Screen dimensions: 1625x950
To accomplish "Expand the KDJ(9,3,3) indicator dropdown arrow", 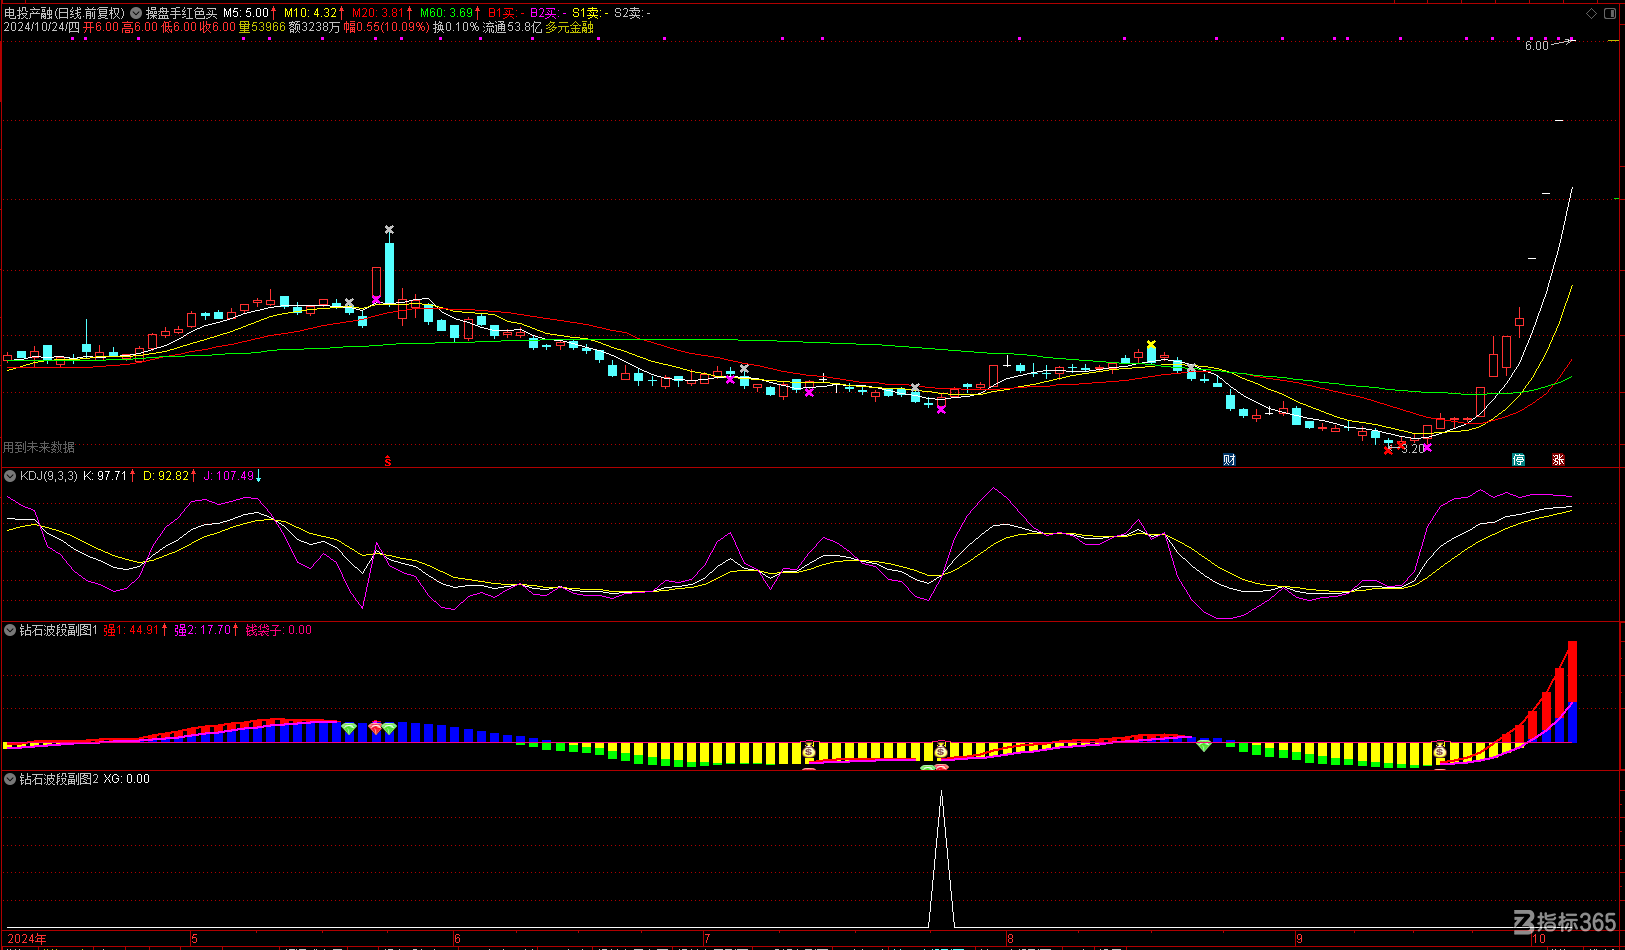I will (x=10, y=476).
